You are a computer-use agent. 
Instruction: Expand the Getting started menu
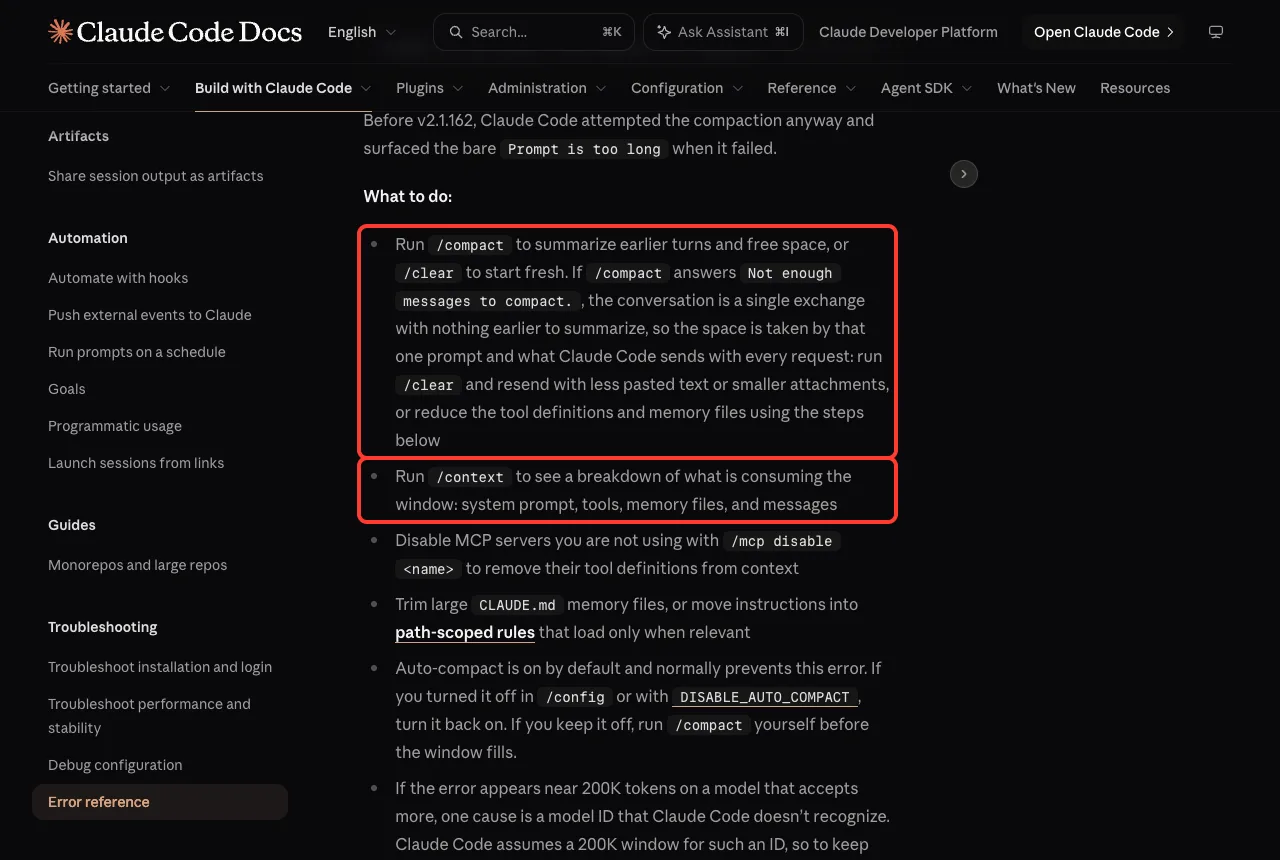109,88
